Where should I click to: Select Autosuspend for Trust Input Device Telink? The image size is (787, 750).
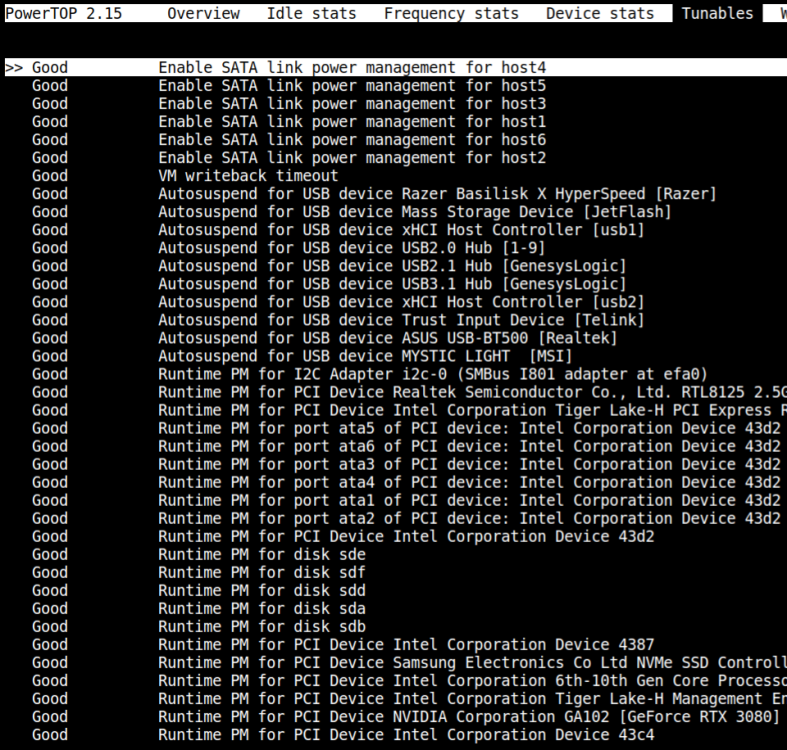(x=338, y=320)
